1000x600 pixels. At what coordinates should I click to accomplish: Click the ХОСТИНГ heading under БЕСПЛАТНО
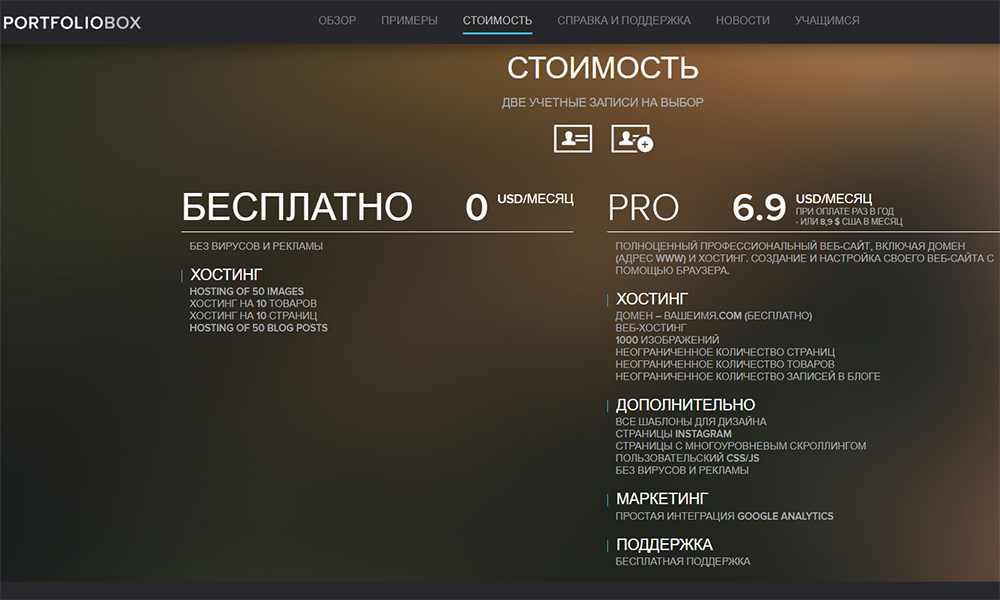(x=226, y=274)
